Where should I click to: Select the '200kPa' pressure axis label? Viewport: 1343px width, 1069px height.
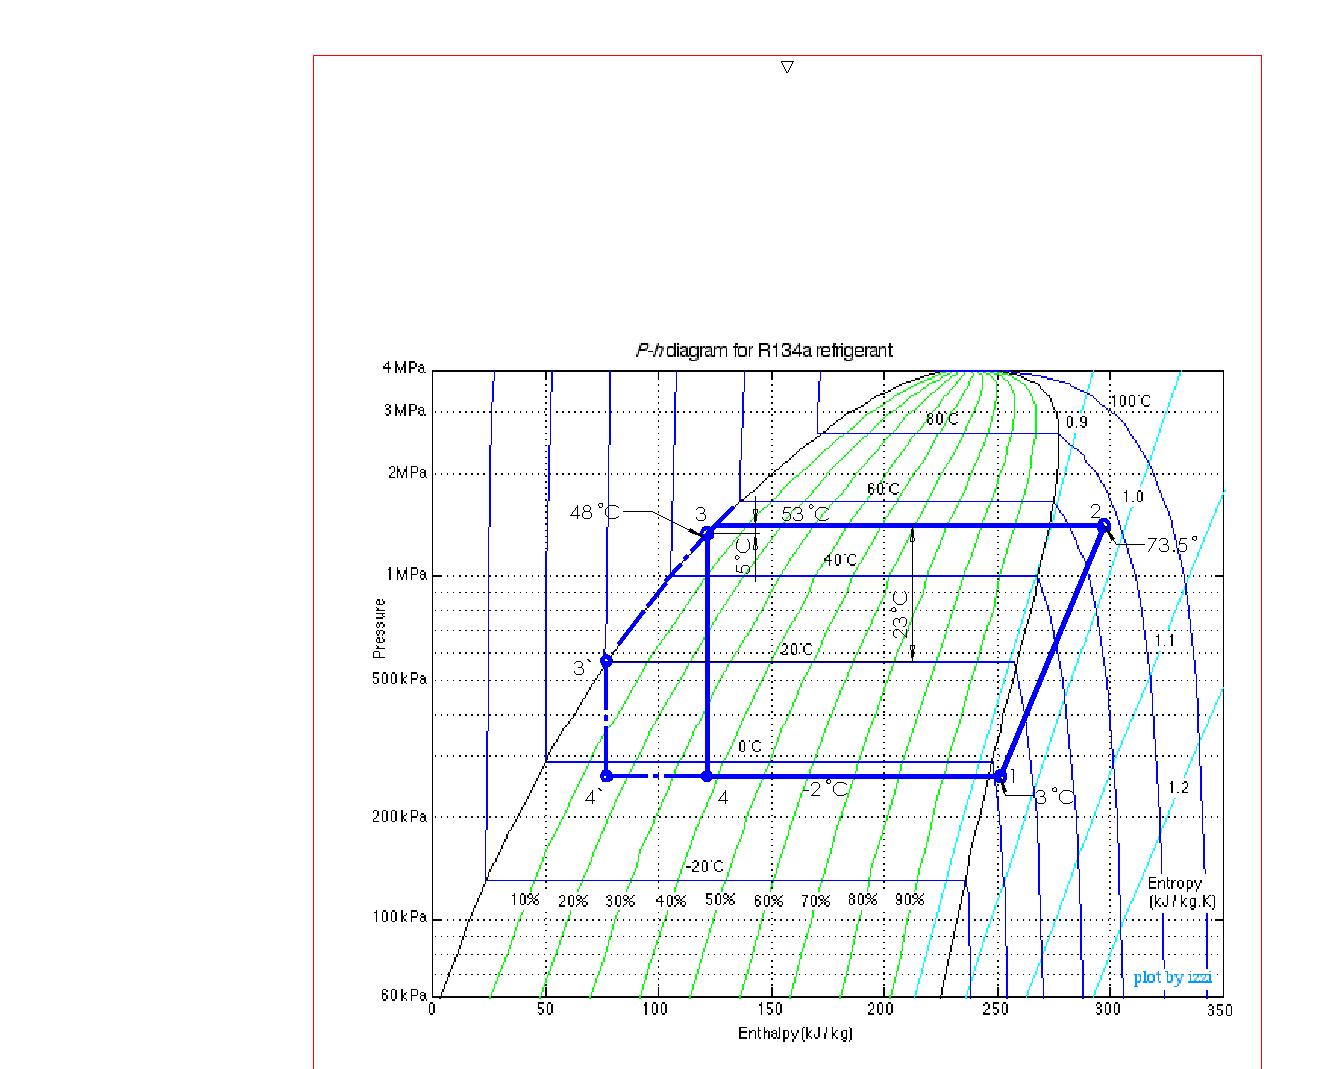[400, 816]
